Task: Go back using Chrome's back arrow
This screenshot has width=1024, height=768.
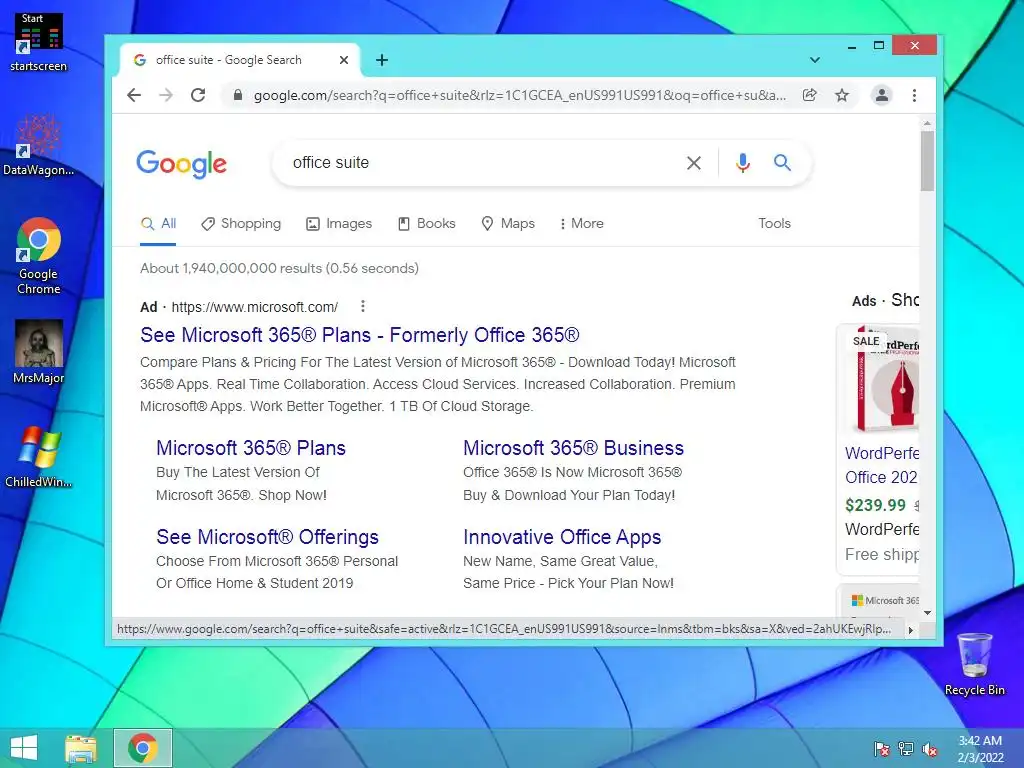Action: (x=134, y=95)
